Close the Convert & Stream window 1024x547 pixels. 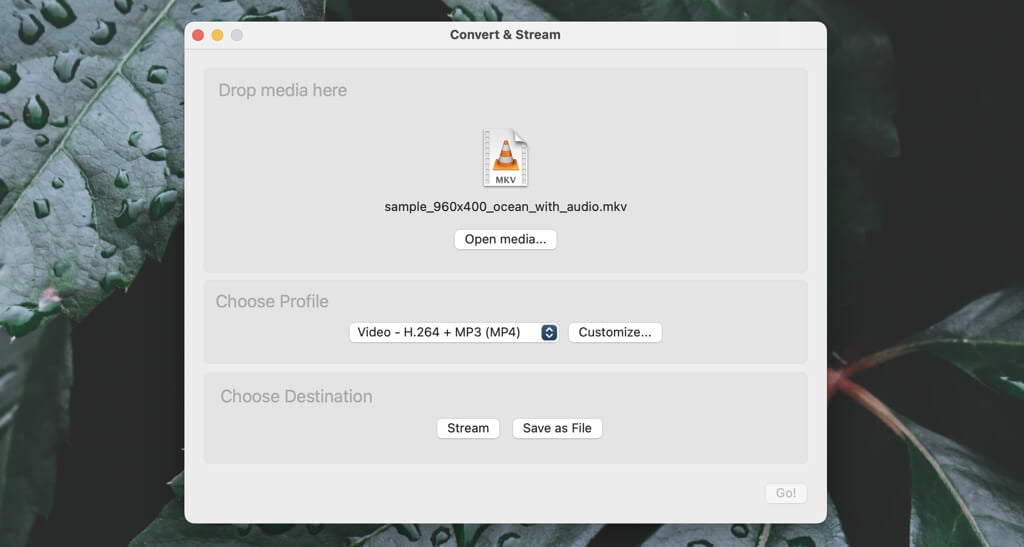tap(198, 35)
